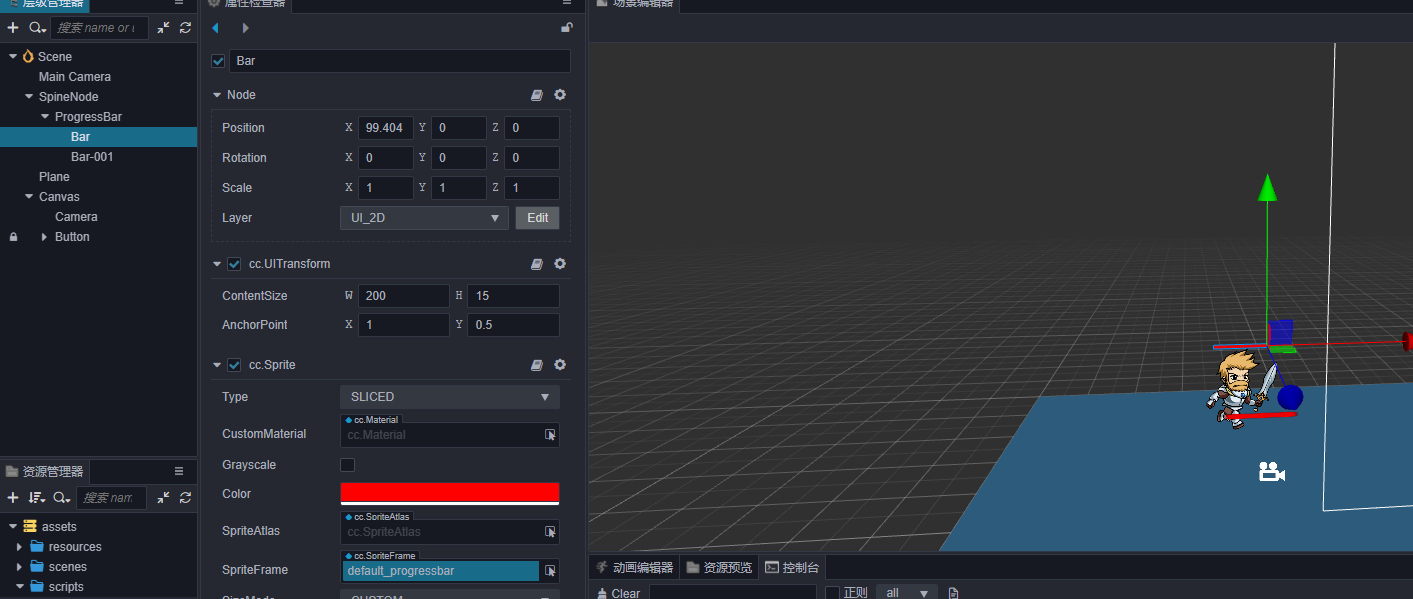Collapse all nodes in hierarchy panel
Image resolution: width=1413 pixels, height=599 pixels.
pyautogui.click(x=163, y=28)
